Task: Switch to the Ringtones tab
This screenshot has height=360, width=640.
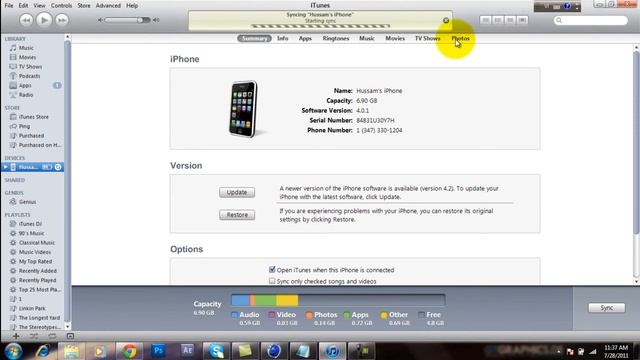Action: tap(336, 38)
